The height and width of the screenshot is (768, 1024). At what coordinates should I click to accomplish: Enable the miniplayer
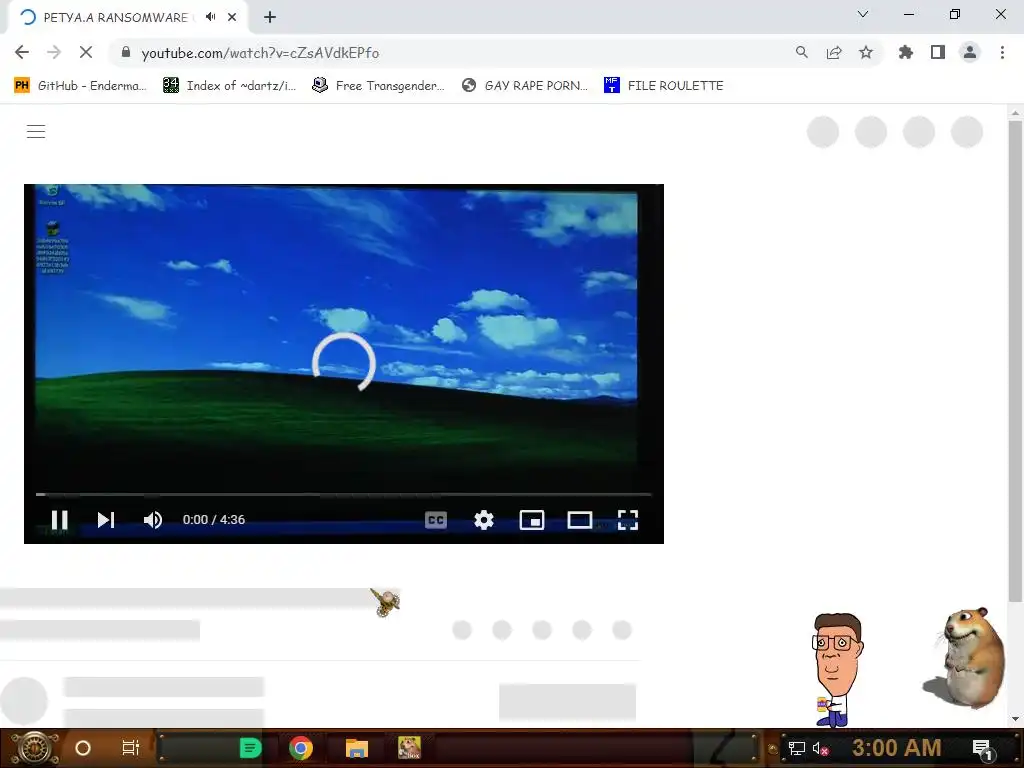tap(532, 520)
